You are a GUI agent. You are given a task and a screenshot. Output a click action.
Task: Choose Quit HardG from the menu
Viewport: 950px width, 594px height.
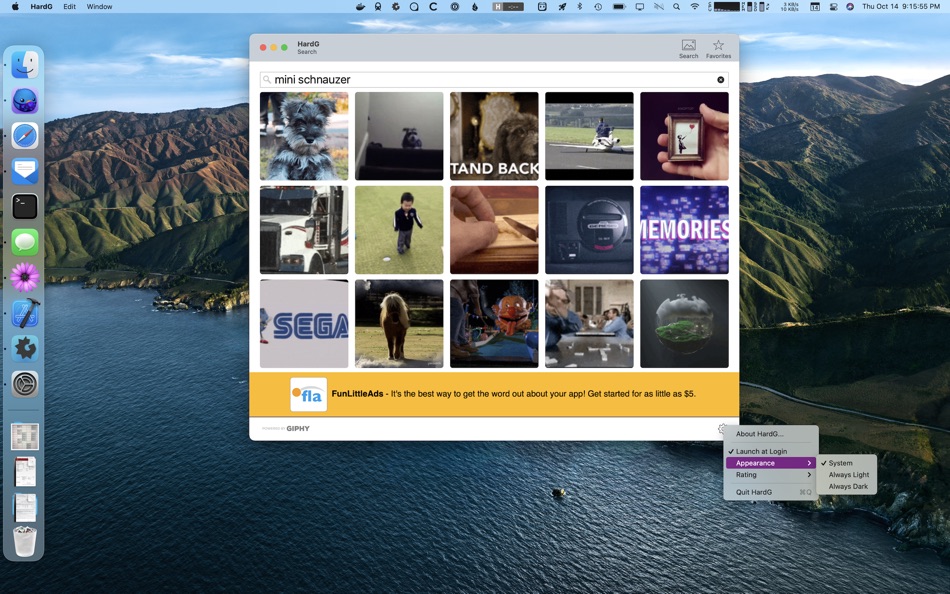pos(771,492)
